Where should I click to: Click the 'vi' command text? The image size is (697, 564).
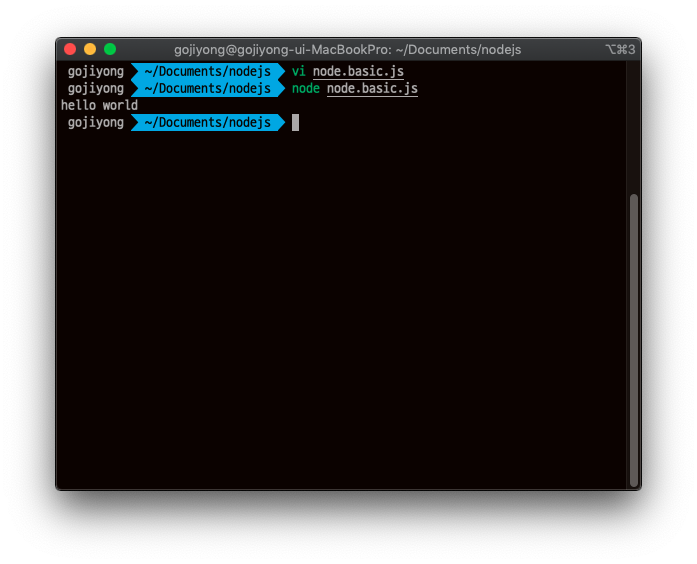coord(299,71)
